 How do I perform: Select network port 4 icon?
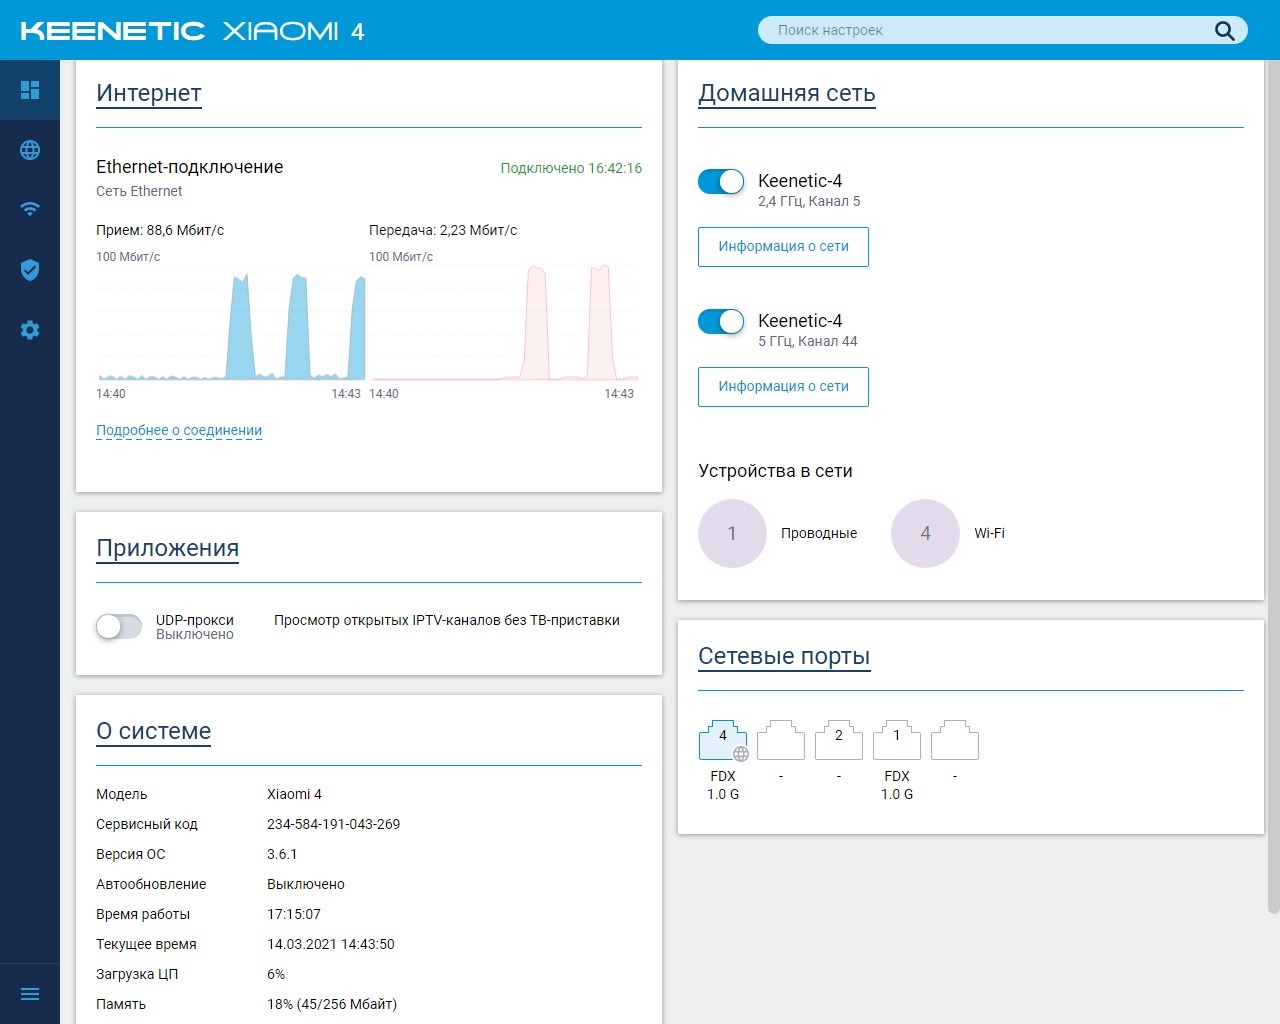[x=723, y=740]
